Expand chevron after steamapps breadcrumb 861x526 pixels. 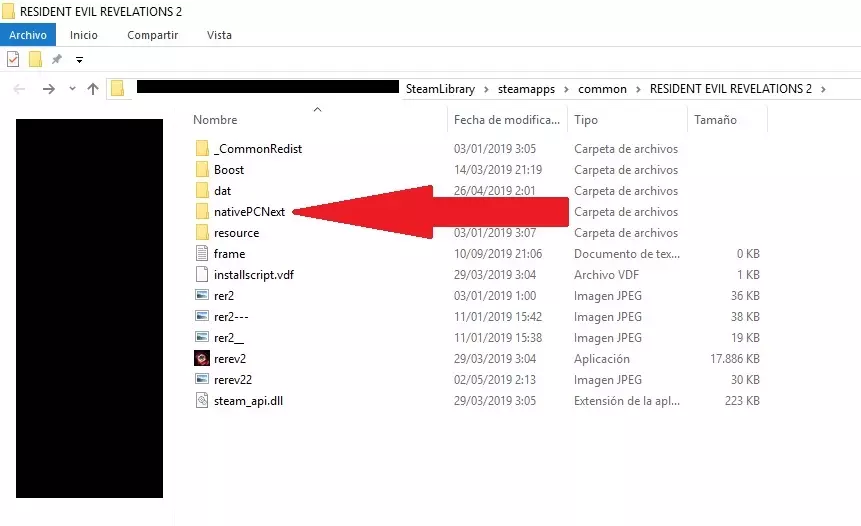pos(566,89)
